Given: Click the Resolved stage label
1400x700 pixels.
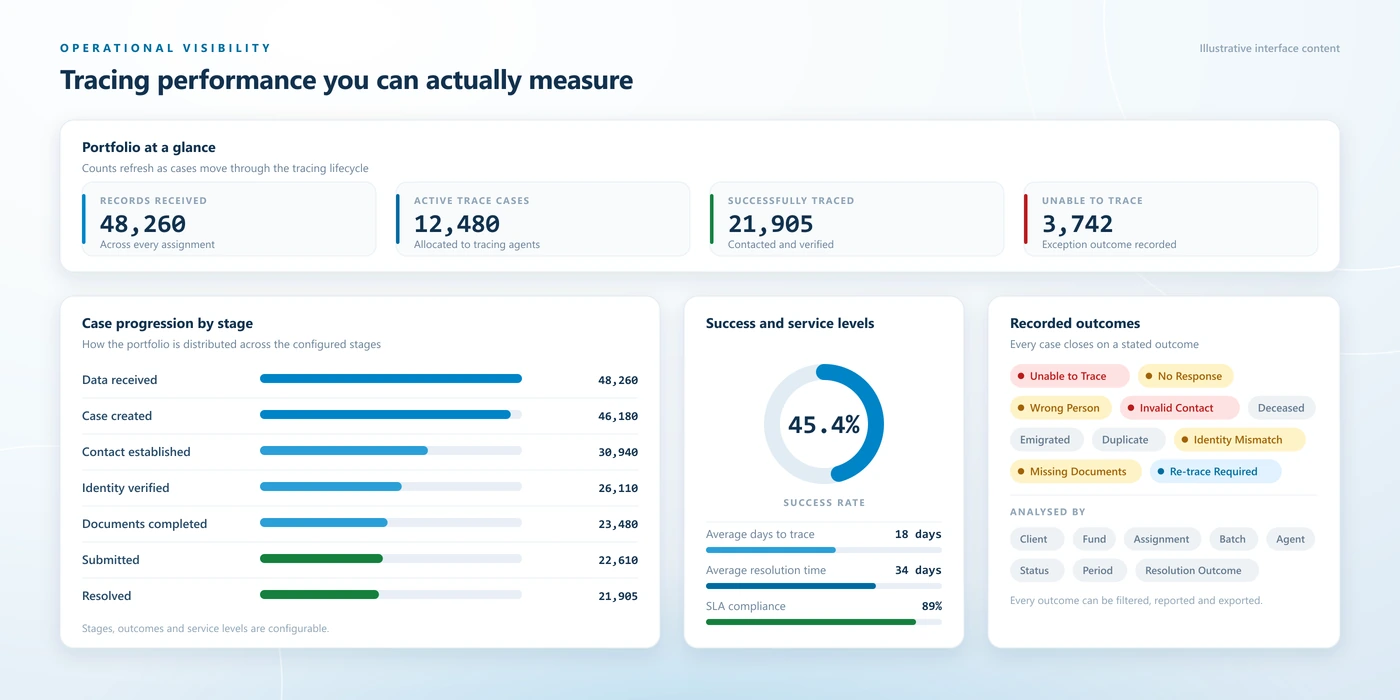Looking at the screenshot, I should (107, 596).
